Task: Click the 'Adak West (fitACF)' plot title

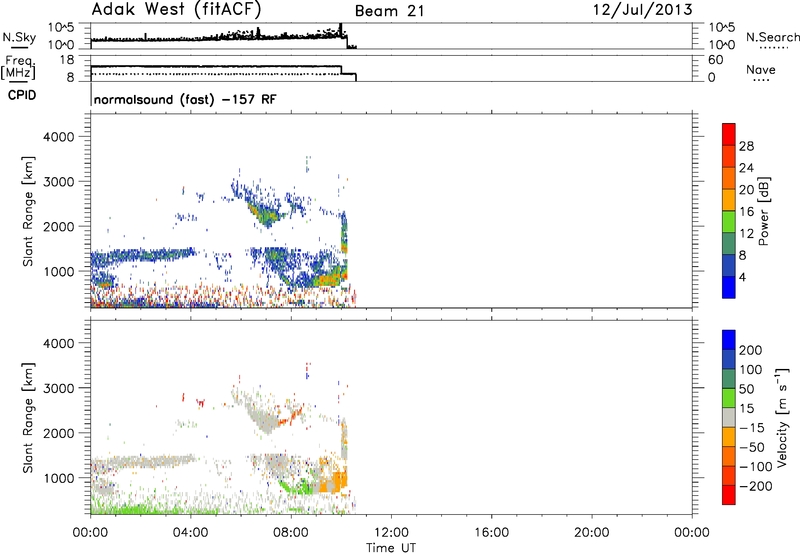Action: point(176,10)
